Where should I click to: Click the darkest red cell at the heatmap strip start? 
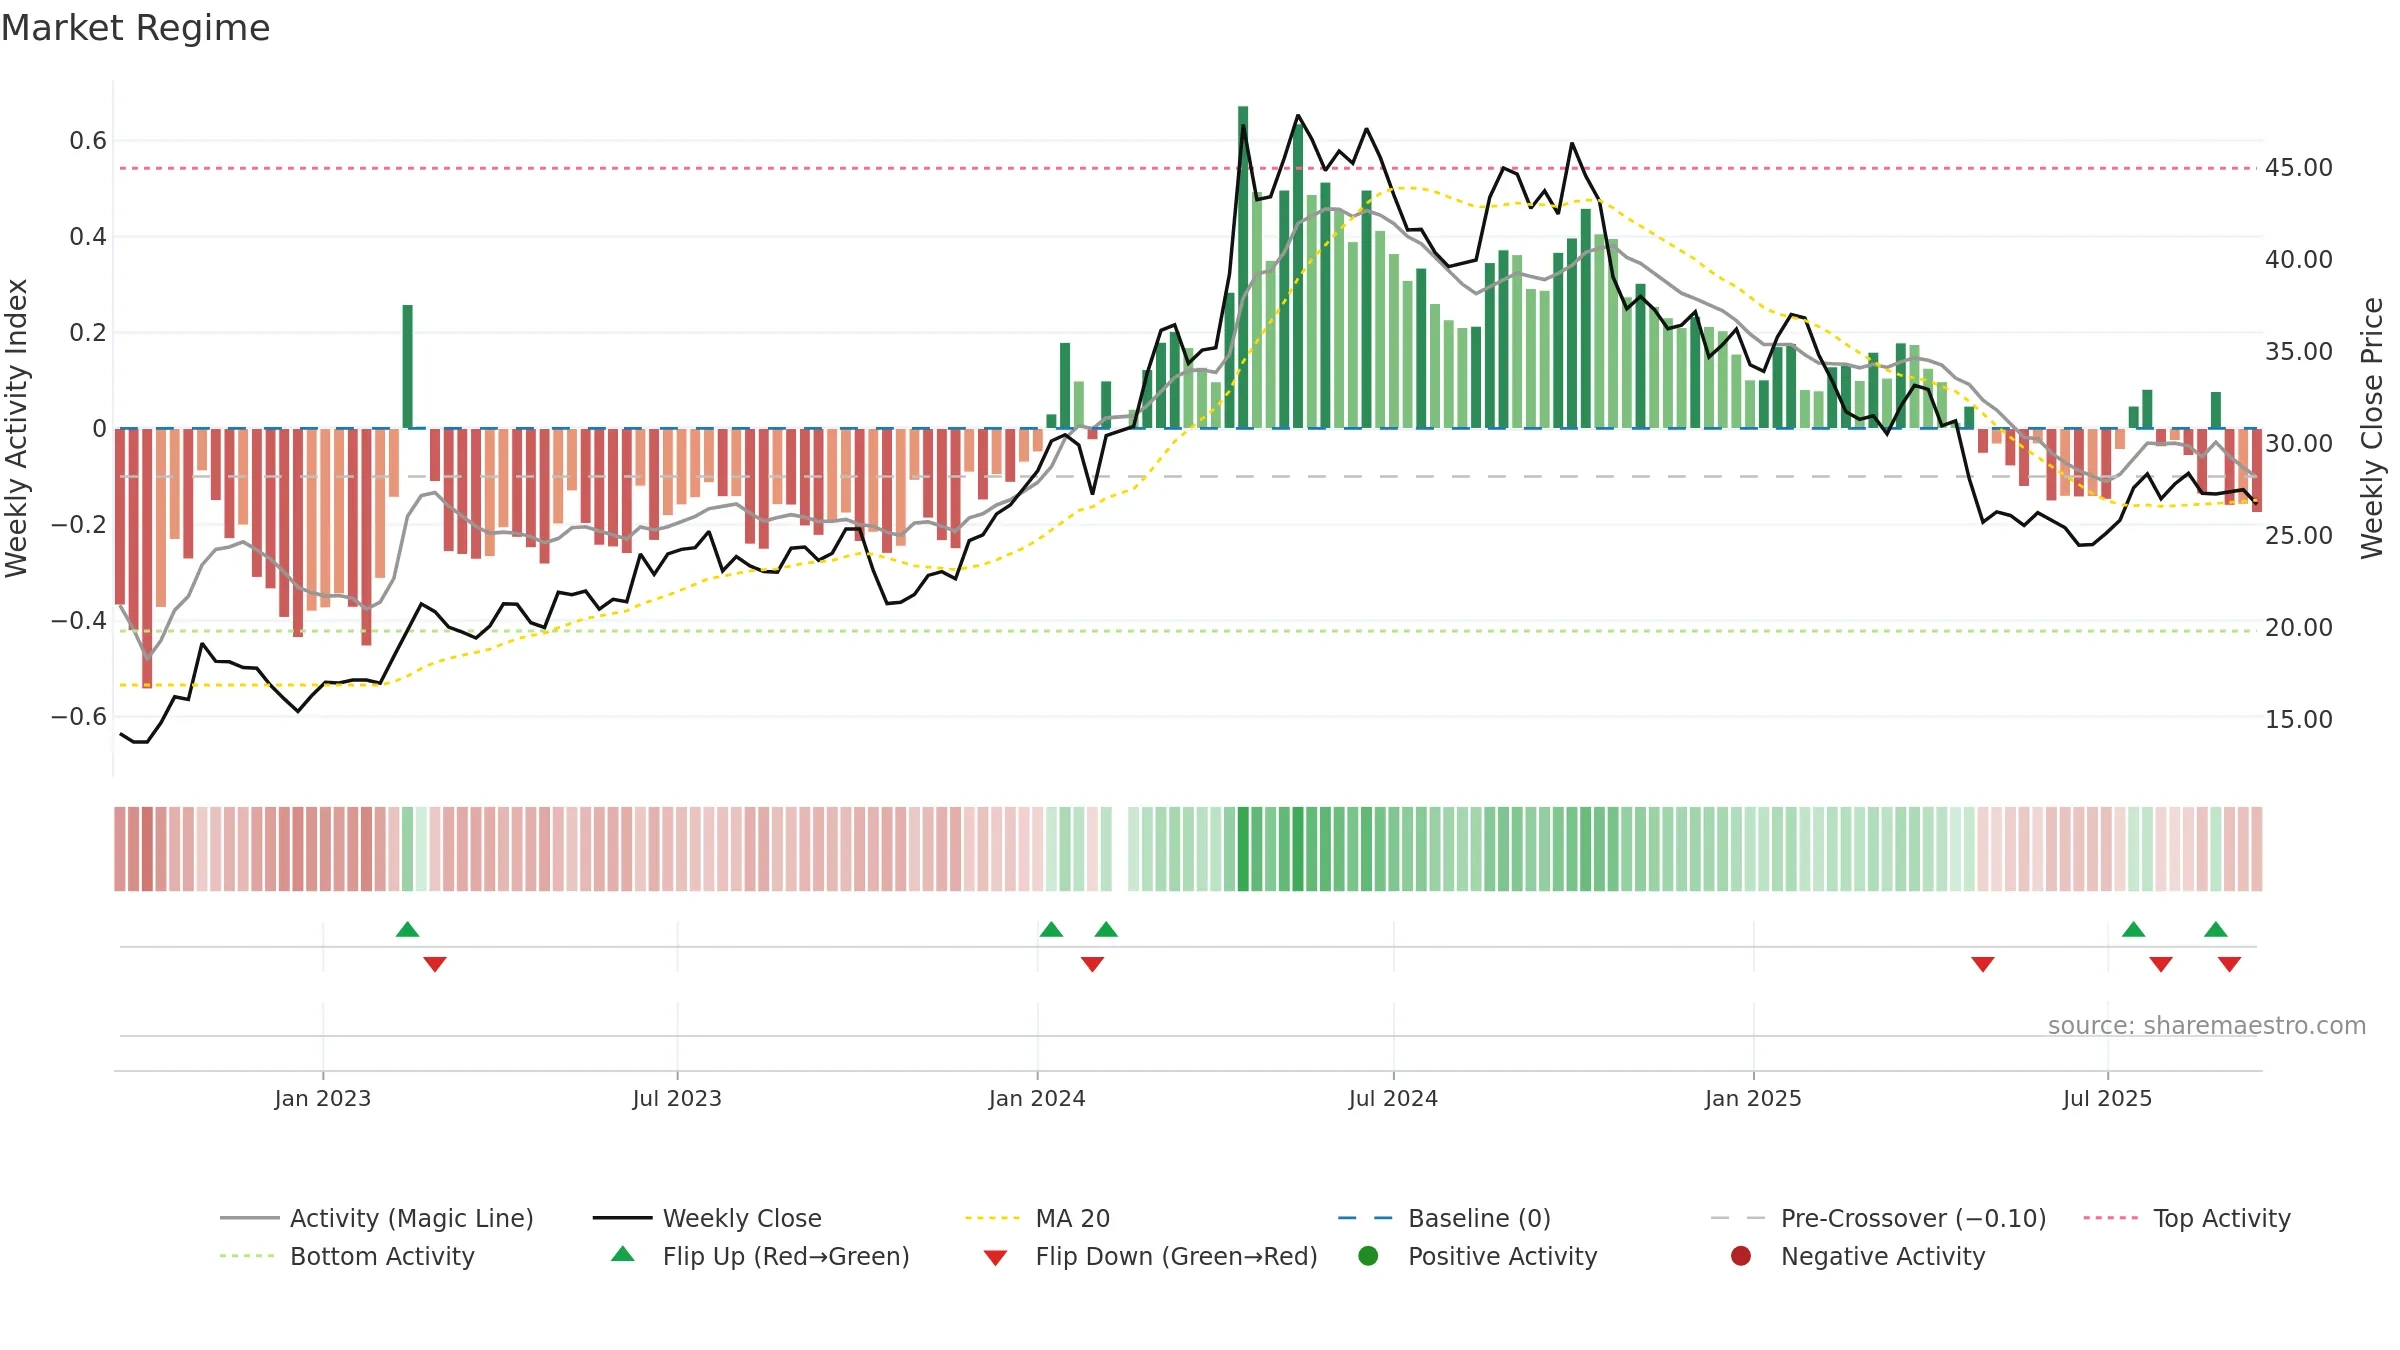(147, 849)
